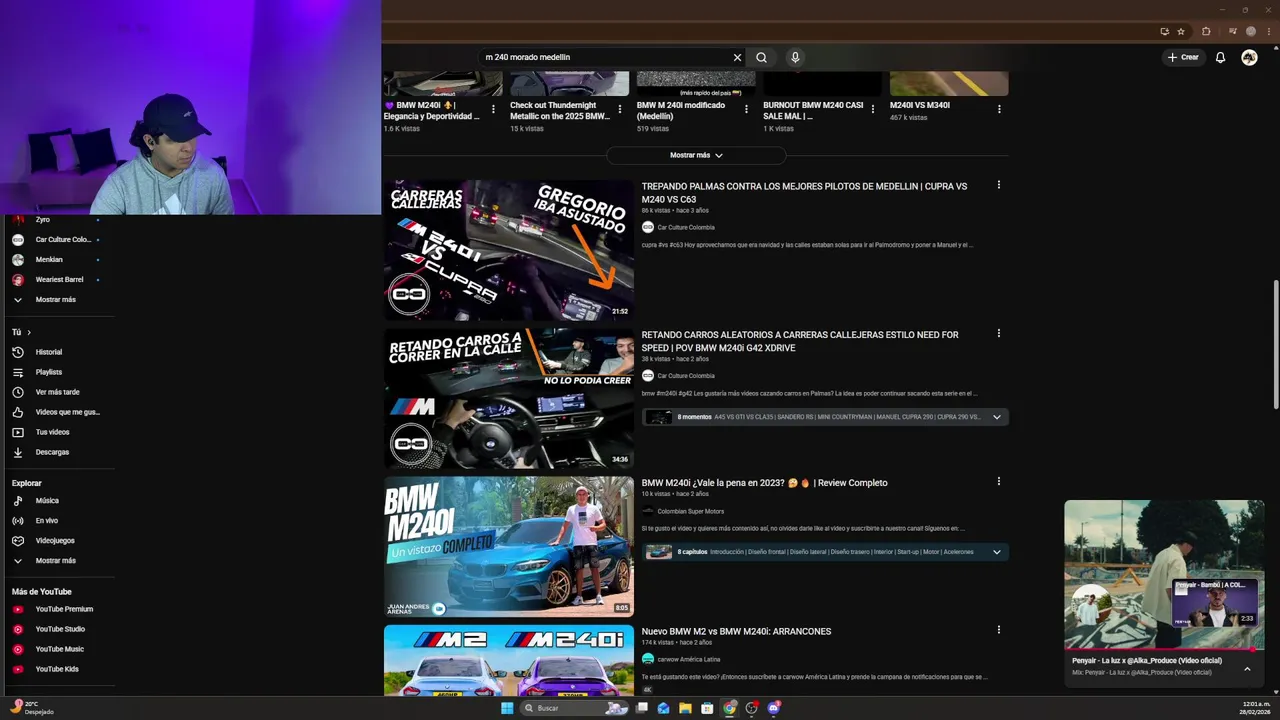Image resolution: width=1280 pixels, height=720 pixels.
Task: Open options for M240I VS M340I short
Action: 998,108
